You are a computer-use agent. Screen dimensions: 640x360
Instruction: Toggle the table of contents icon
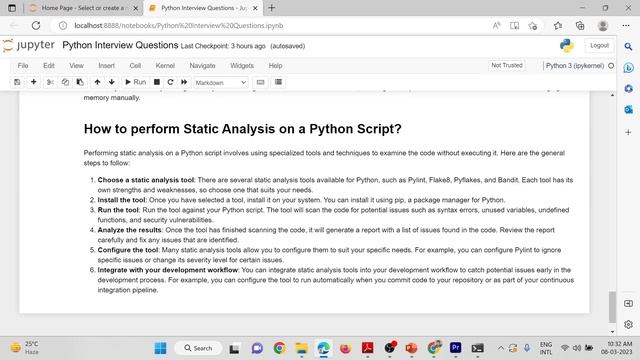(x=278, y=82)
